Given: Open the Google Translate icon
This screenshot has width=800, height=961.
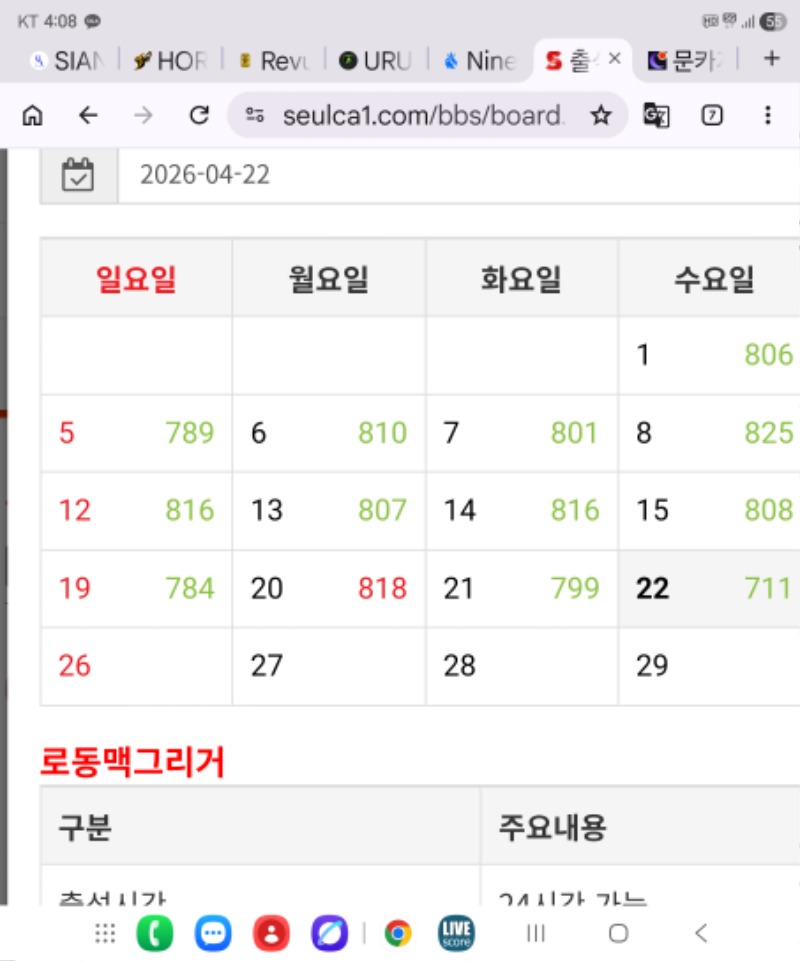Looking at the screenshot, I should (656, 115).
